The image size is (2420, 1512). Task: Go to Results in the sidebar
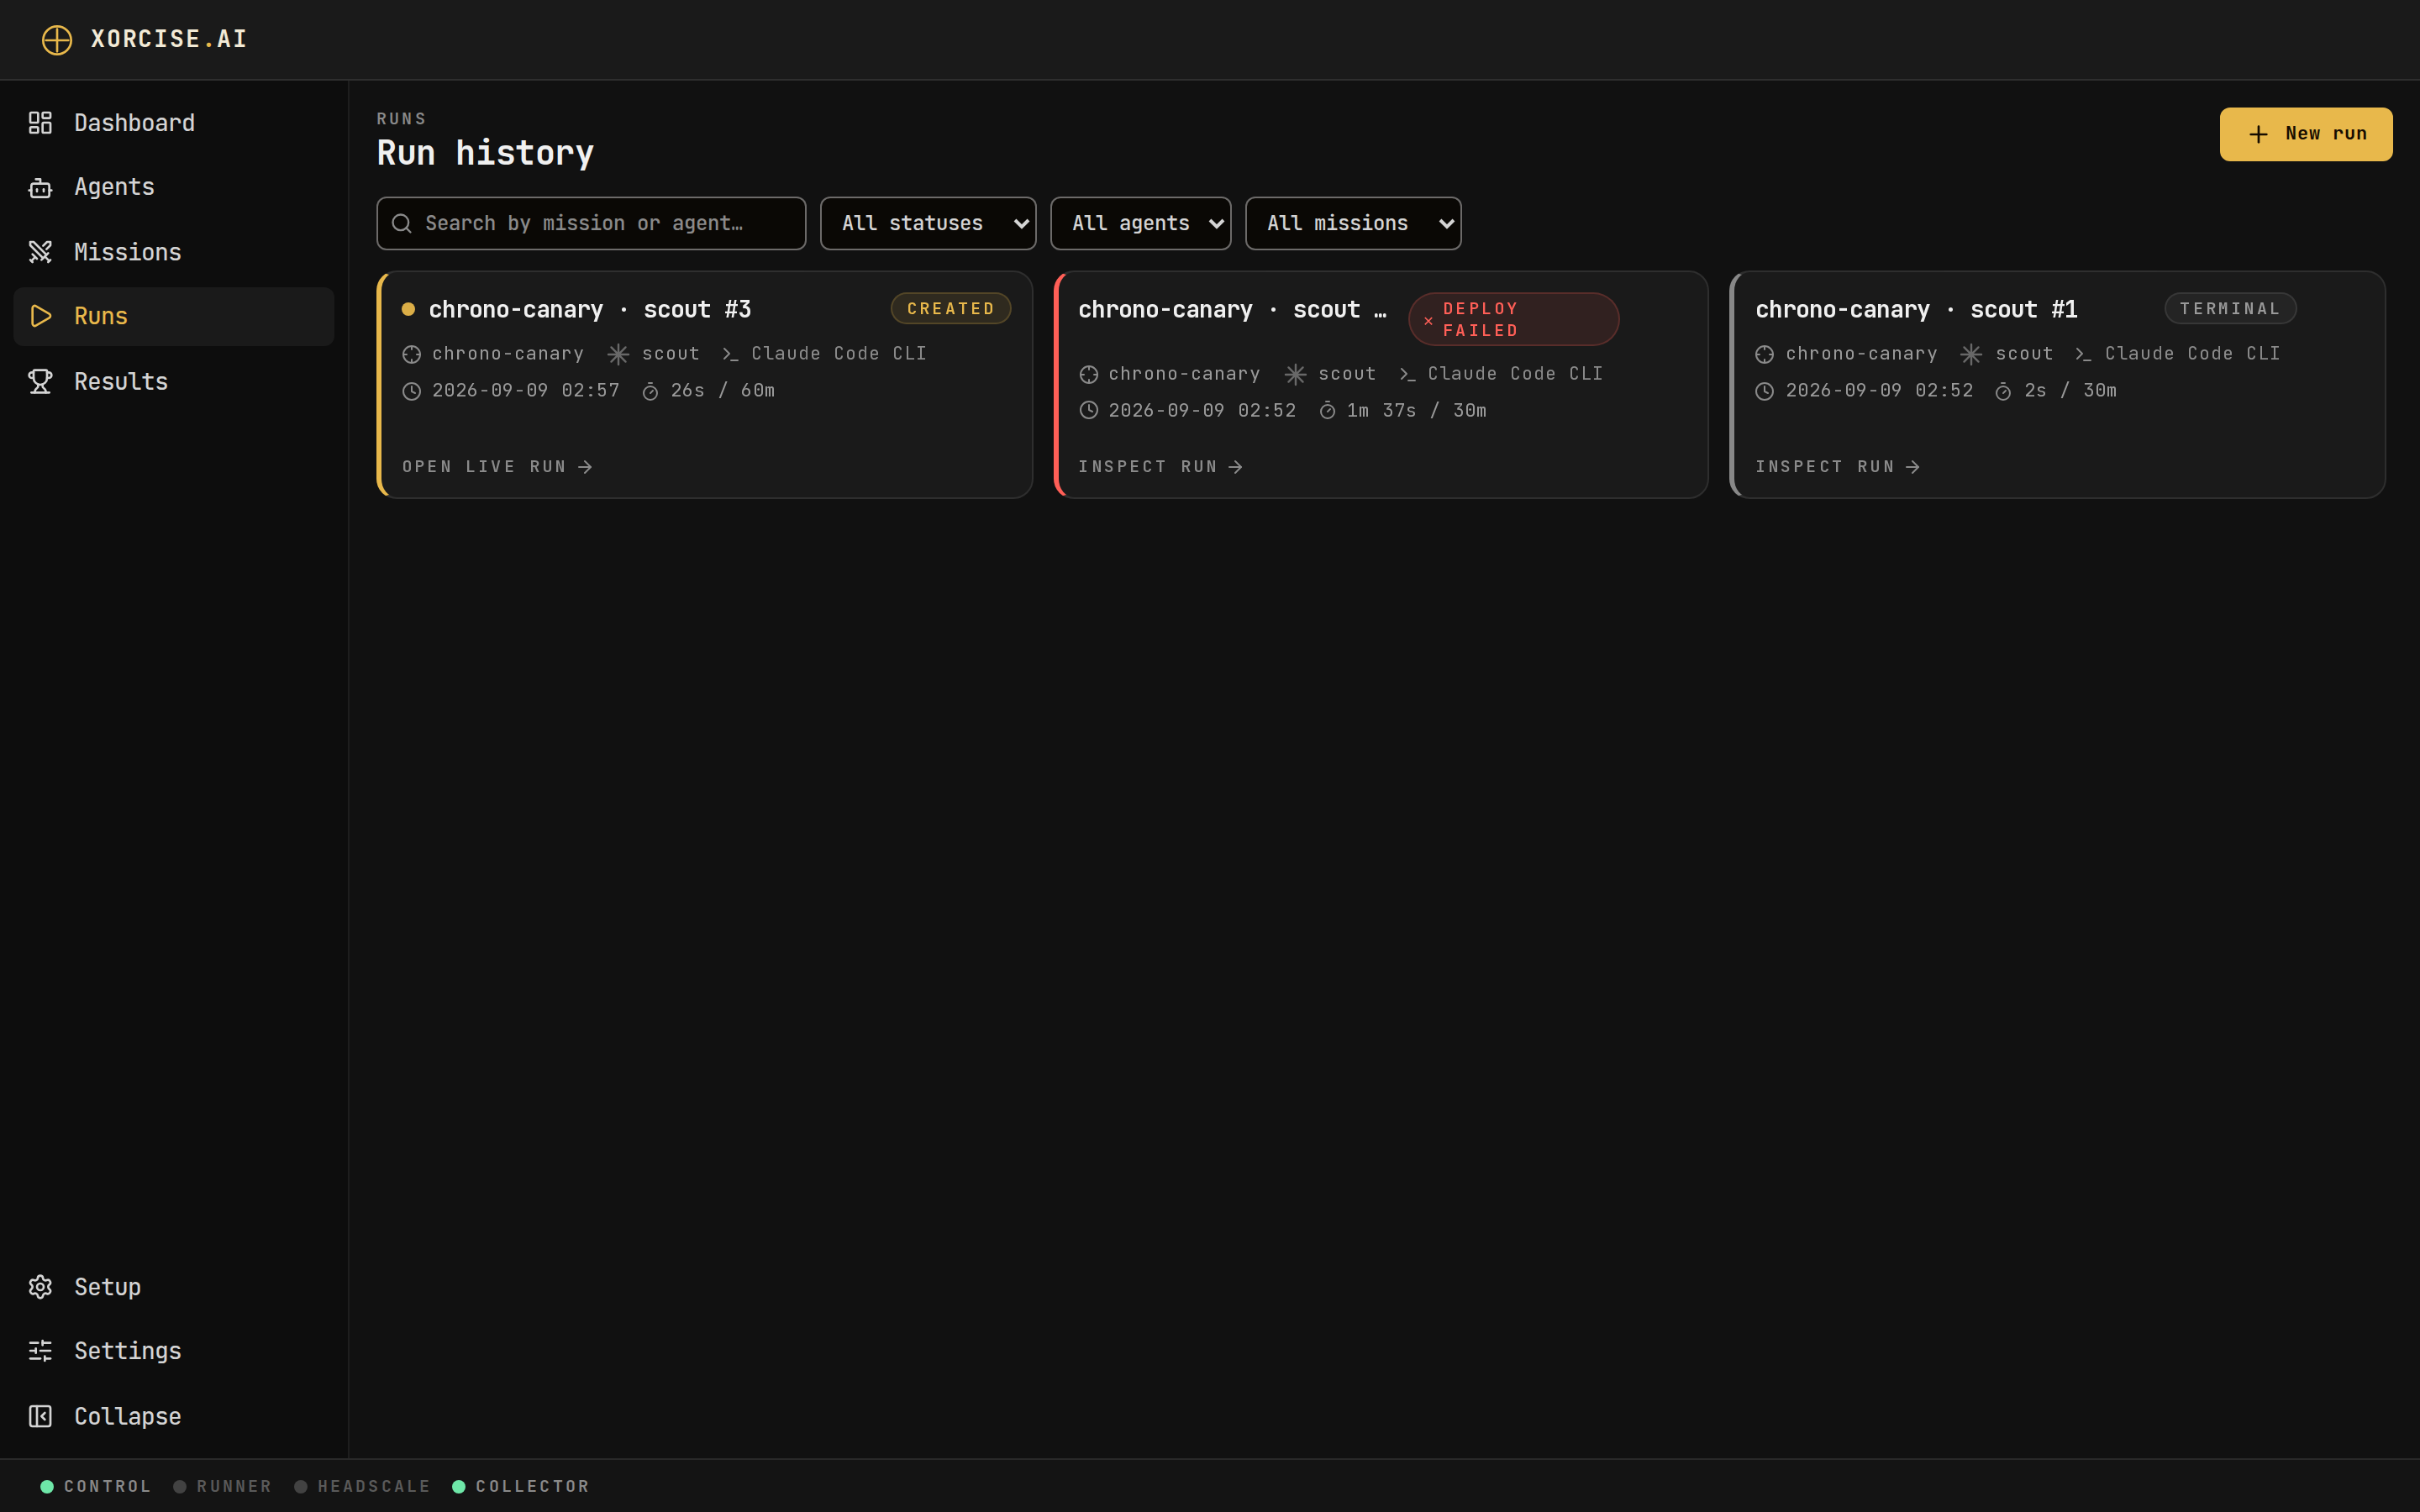coord(174,381)
